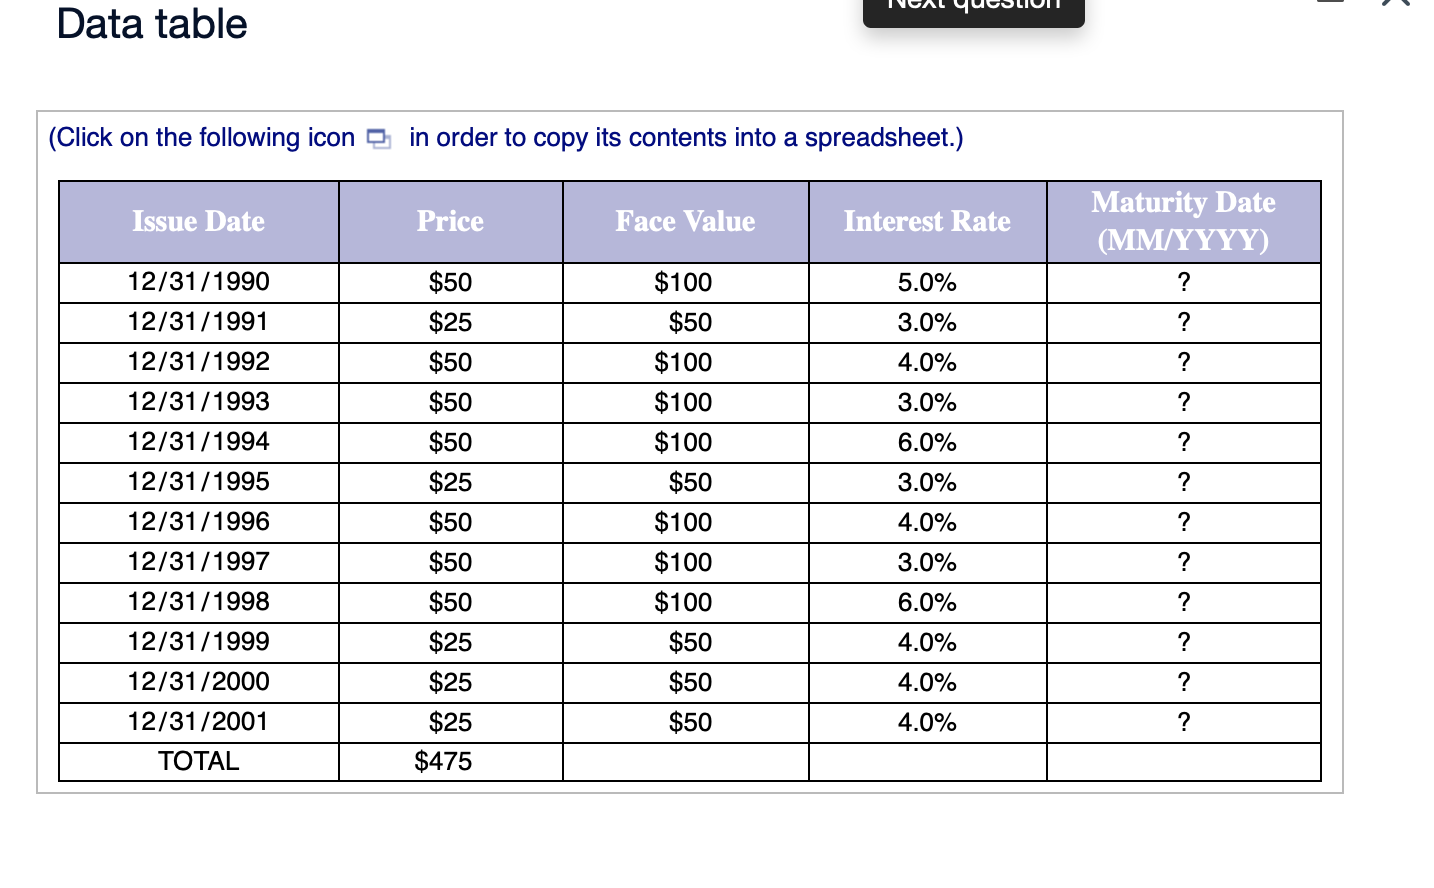Image resolution: width=1434 pixels, height=888 pixels.
Task: Click the ? maturity cell for 12/31/1990
Action: (x=1183, y=282)
